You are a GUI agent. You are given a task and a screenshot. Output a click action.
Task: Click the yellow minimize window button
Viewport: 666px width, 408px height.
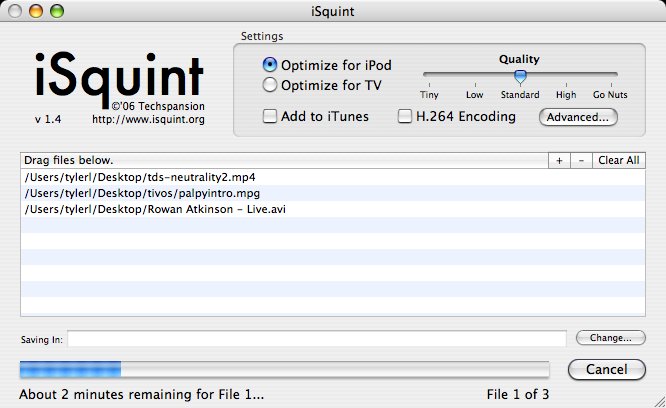click(x=36, y=11)
